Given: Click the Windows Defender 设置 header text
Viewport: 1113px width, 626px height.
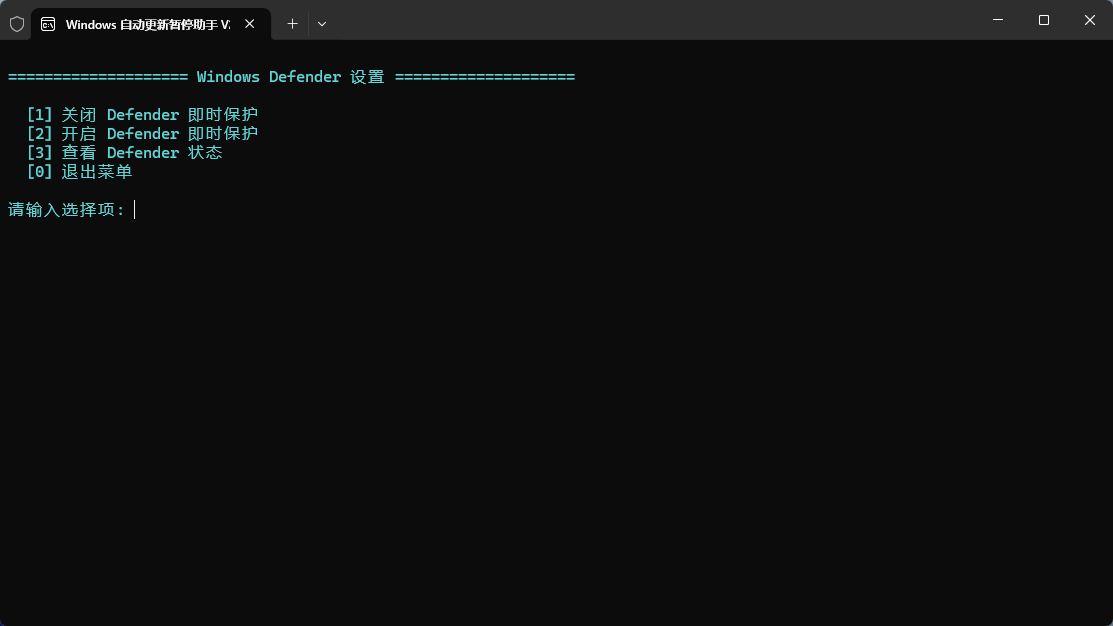Looking at the screenshot, I should click(290, 77).
